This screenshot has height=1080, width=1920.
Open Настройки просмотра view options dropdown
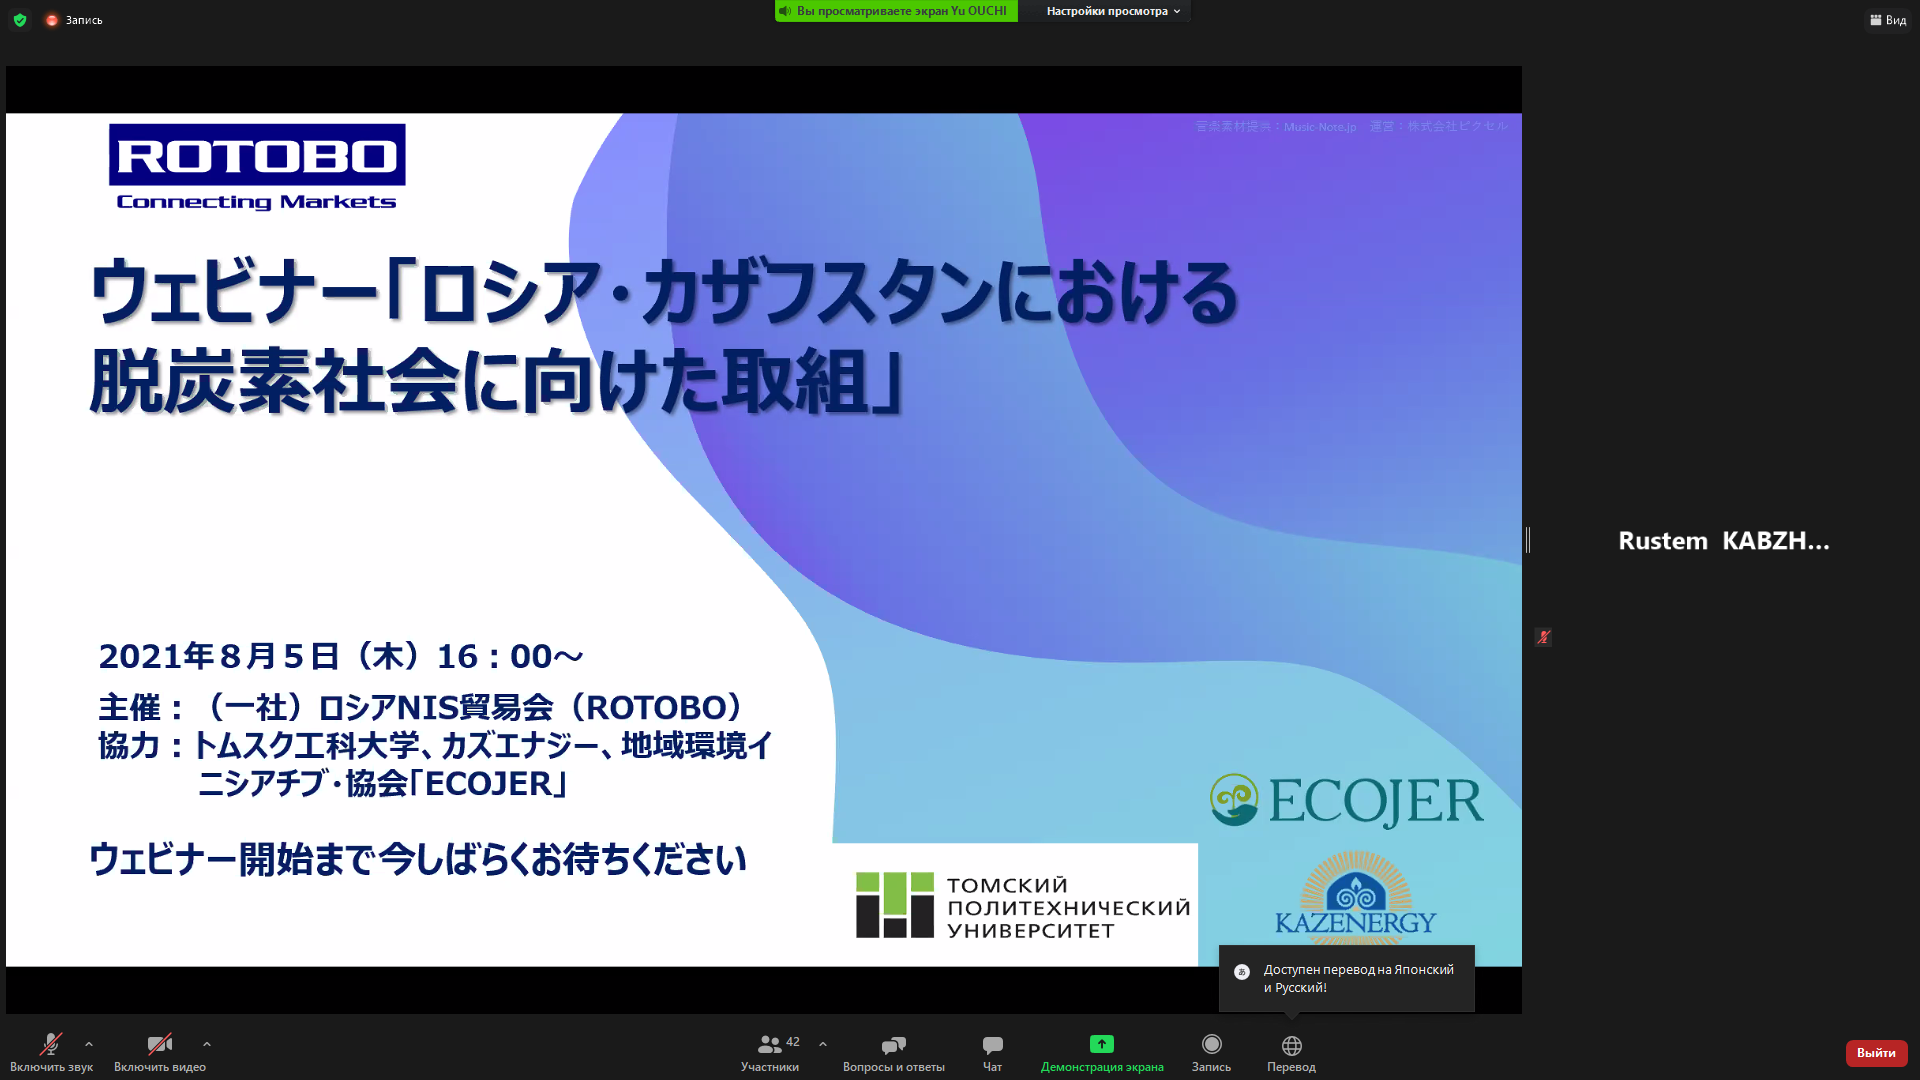coord(1113,11)
